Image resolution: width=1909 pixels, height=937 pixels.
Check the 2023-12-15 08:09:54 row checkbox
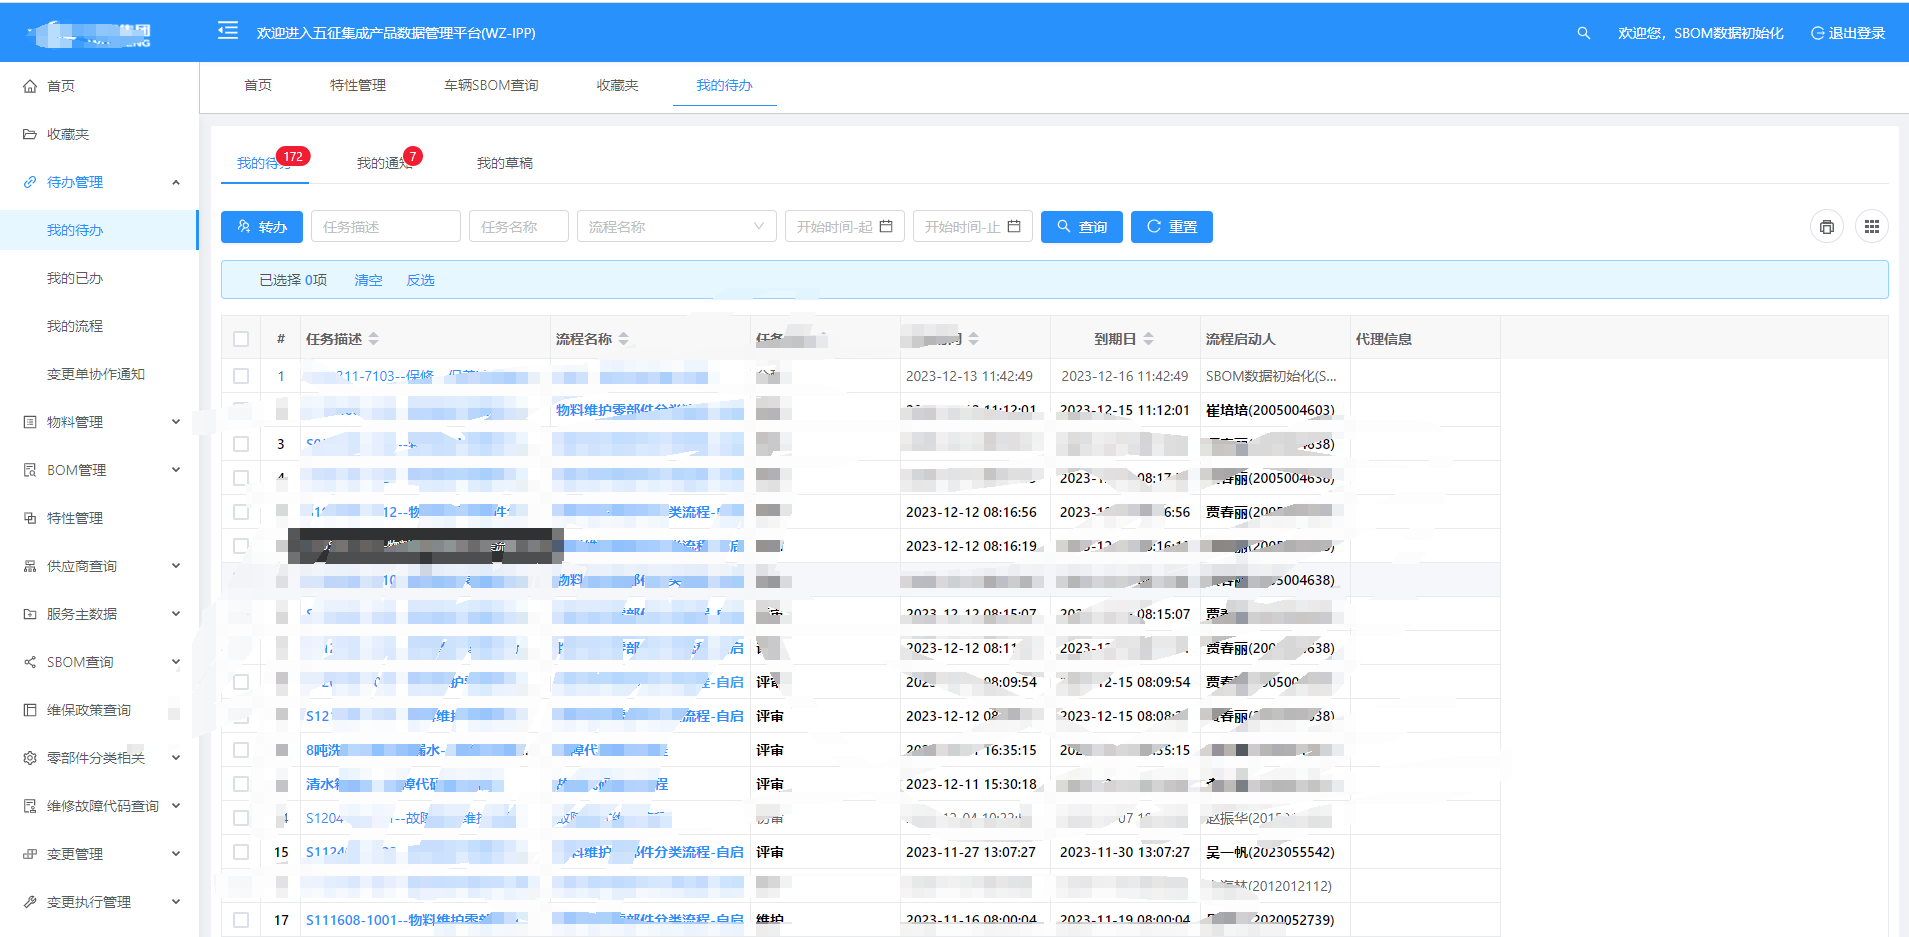coord(241,682)
